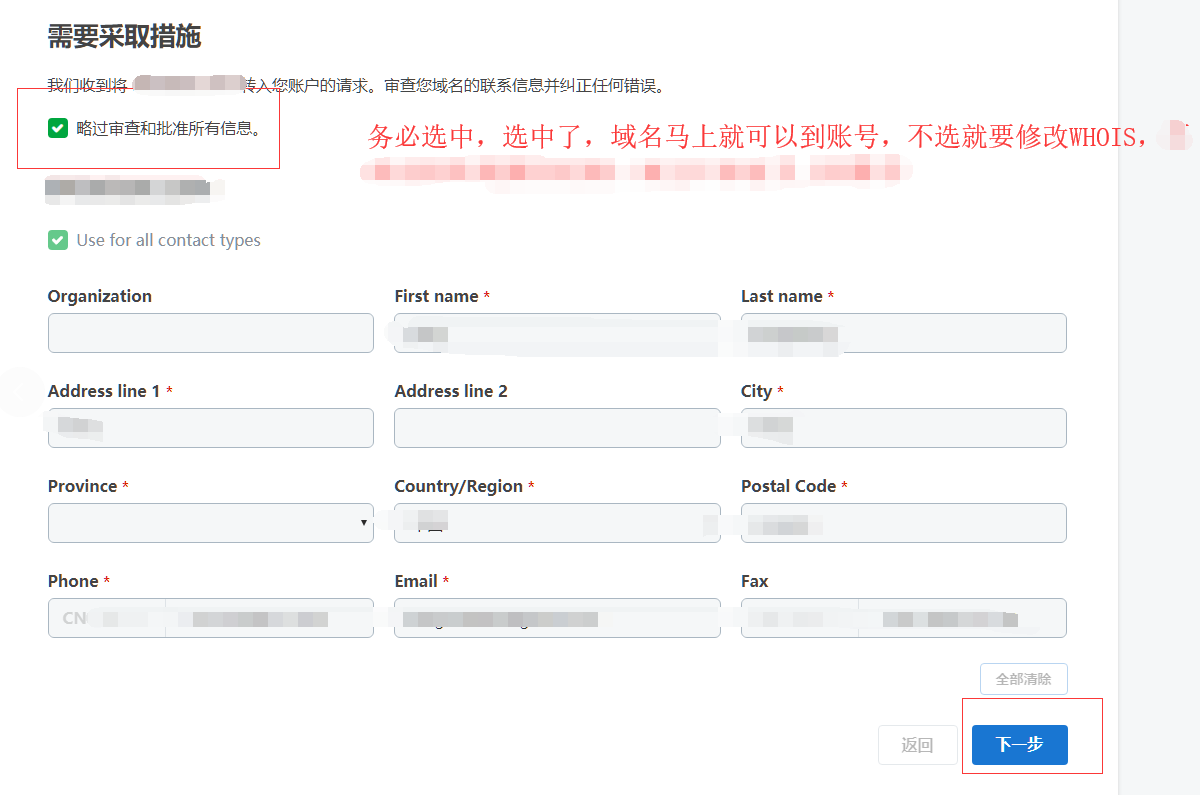Click the blue 下一步 next button
This screenshot has height=795, width=1200.
pyautogui.click(x=1019, y=745)
